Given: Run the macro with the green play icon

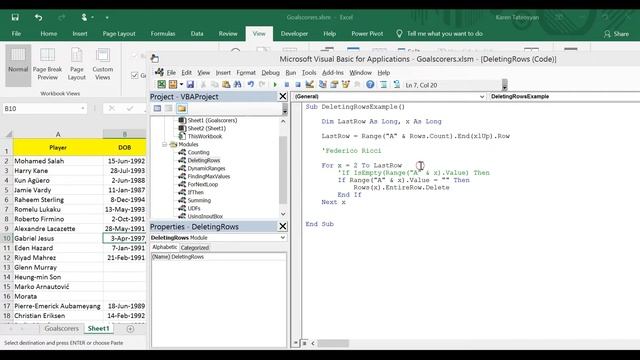Looking at the screenshot, I should pyautogui.click(x=275, y=84).
